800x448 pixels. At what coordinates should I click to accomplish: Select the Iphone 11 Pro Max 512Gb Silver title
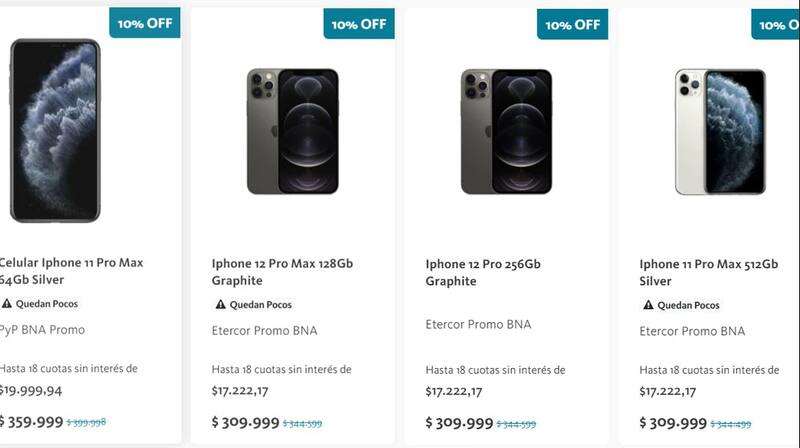click(708, 272)
